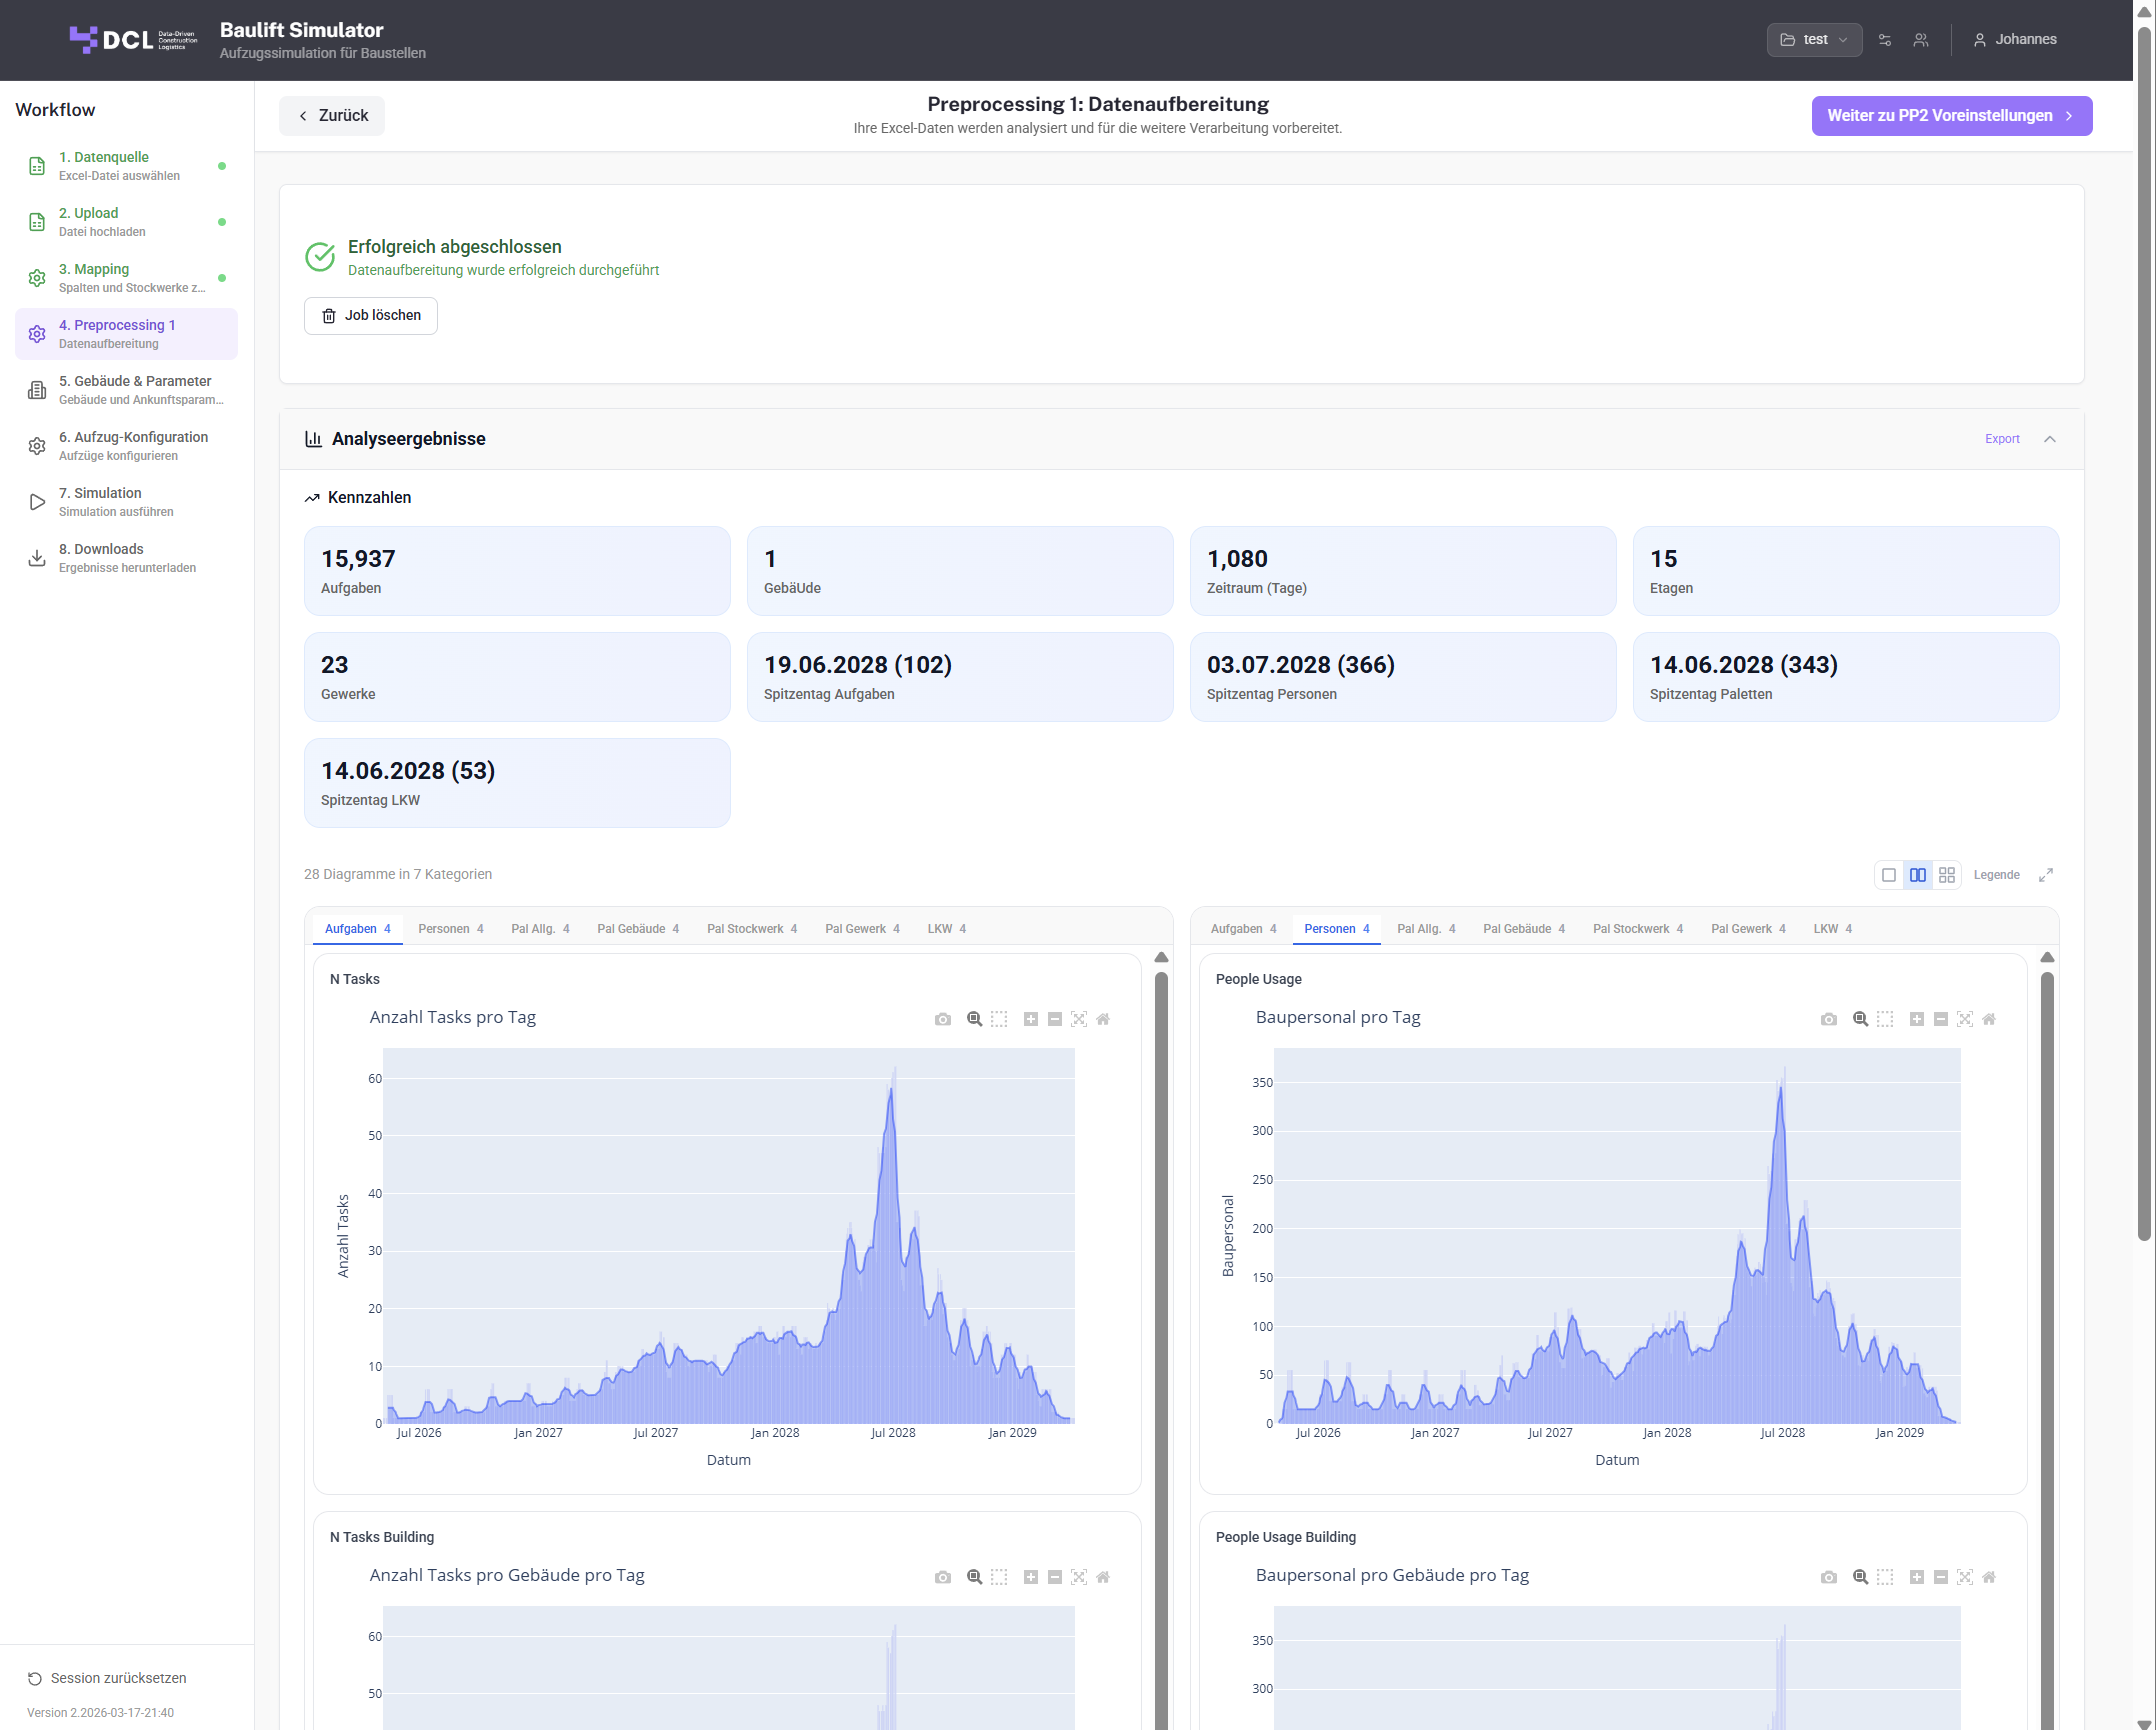
Task: Expand diagrams to fullscreen arrows icon
Action: coord(2046,875)
